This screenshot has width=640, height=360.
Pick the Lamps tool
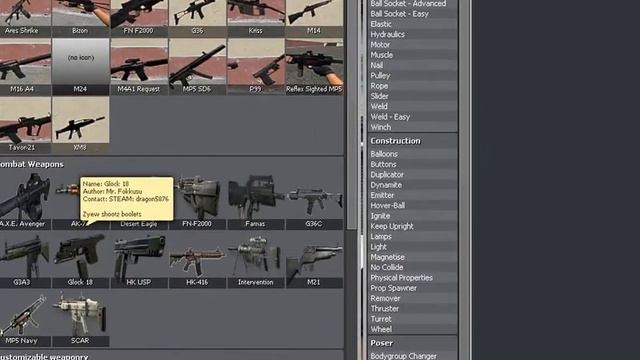412,236
